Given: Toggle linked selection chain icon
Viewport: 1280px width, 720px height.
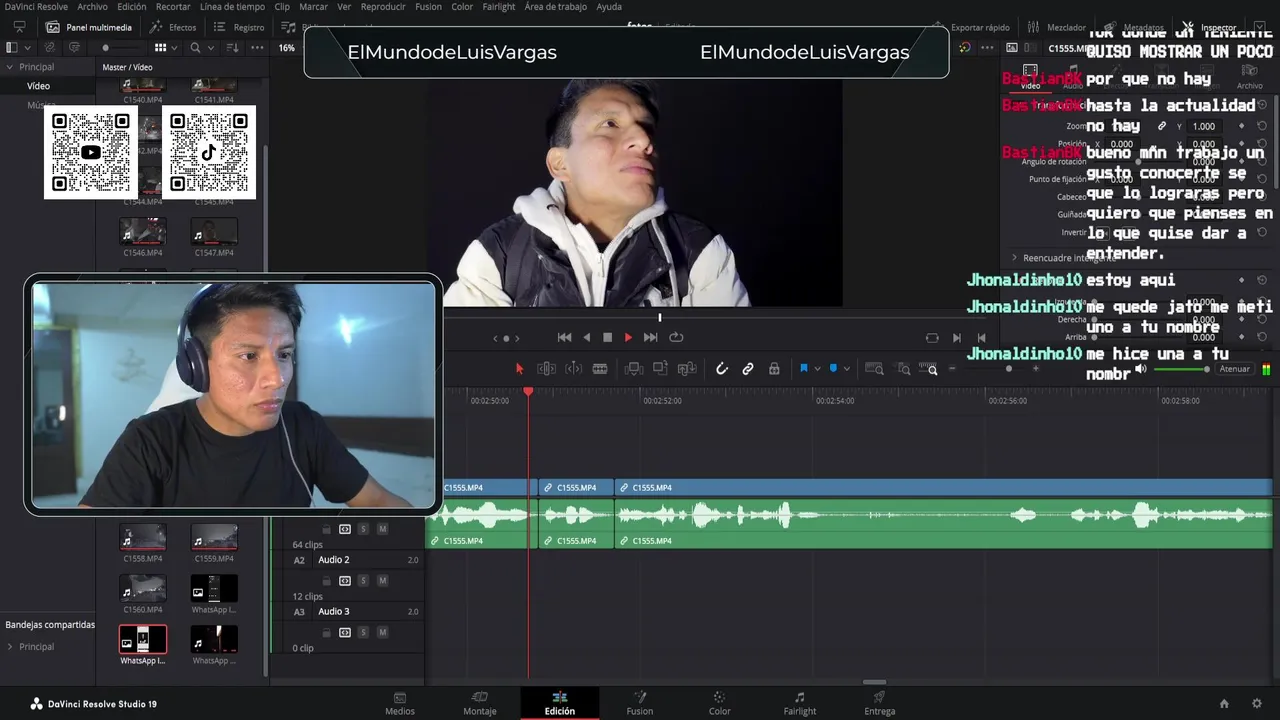Looking at the screenshot, I should click(x=747, y=369).
